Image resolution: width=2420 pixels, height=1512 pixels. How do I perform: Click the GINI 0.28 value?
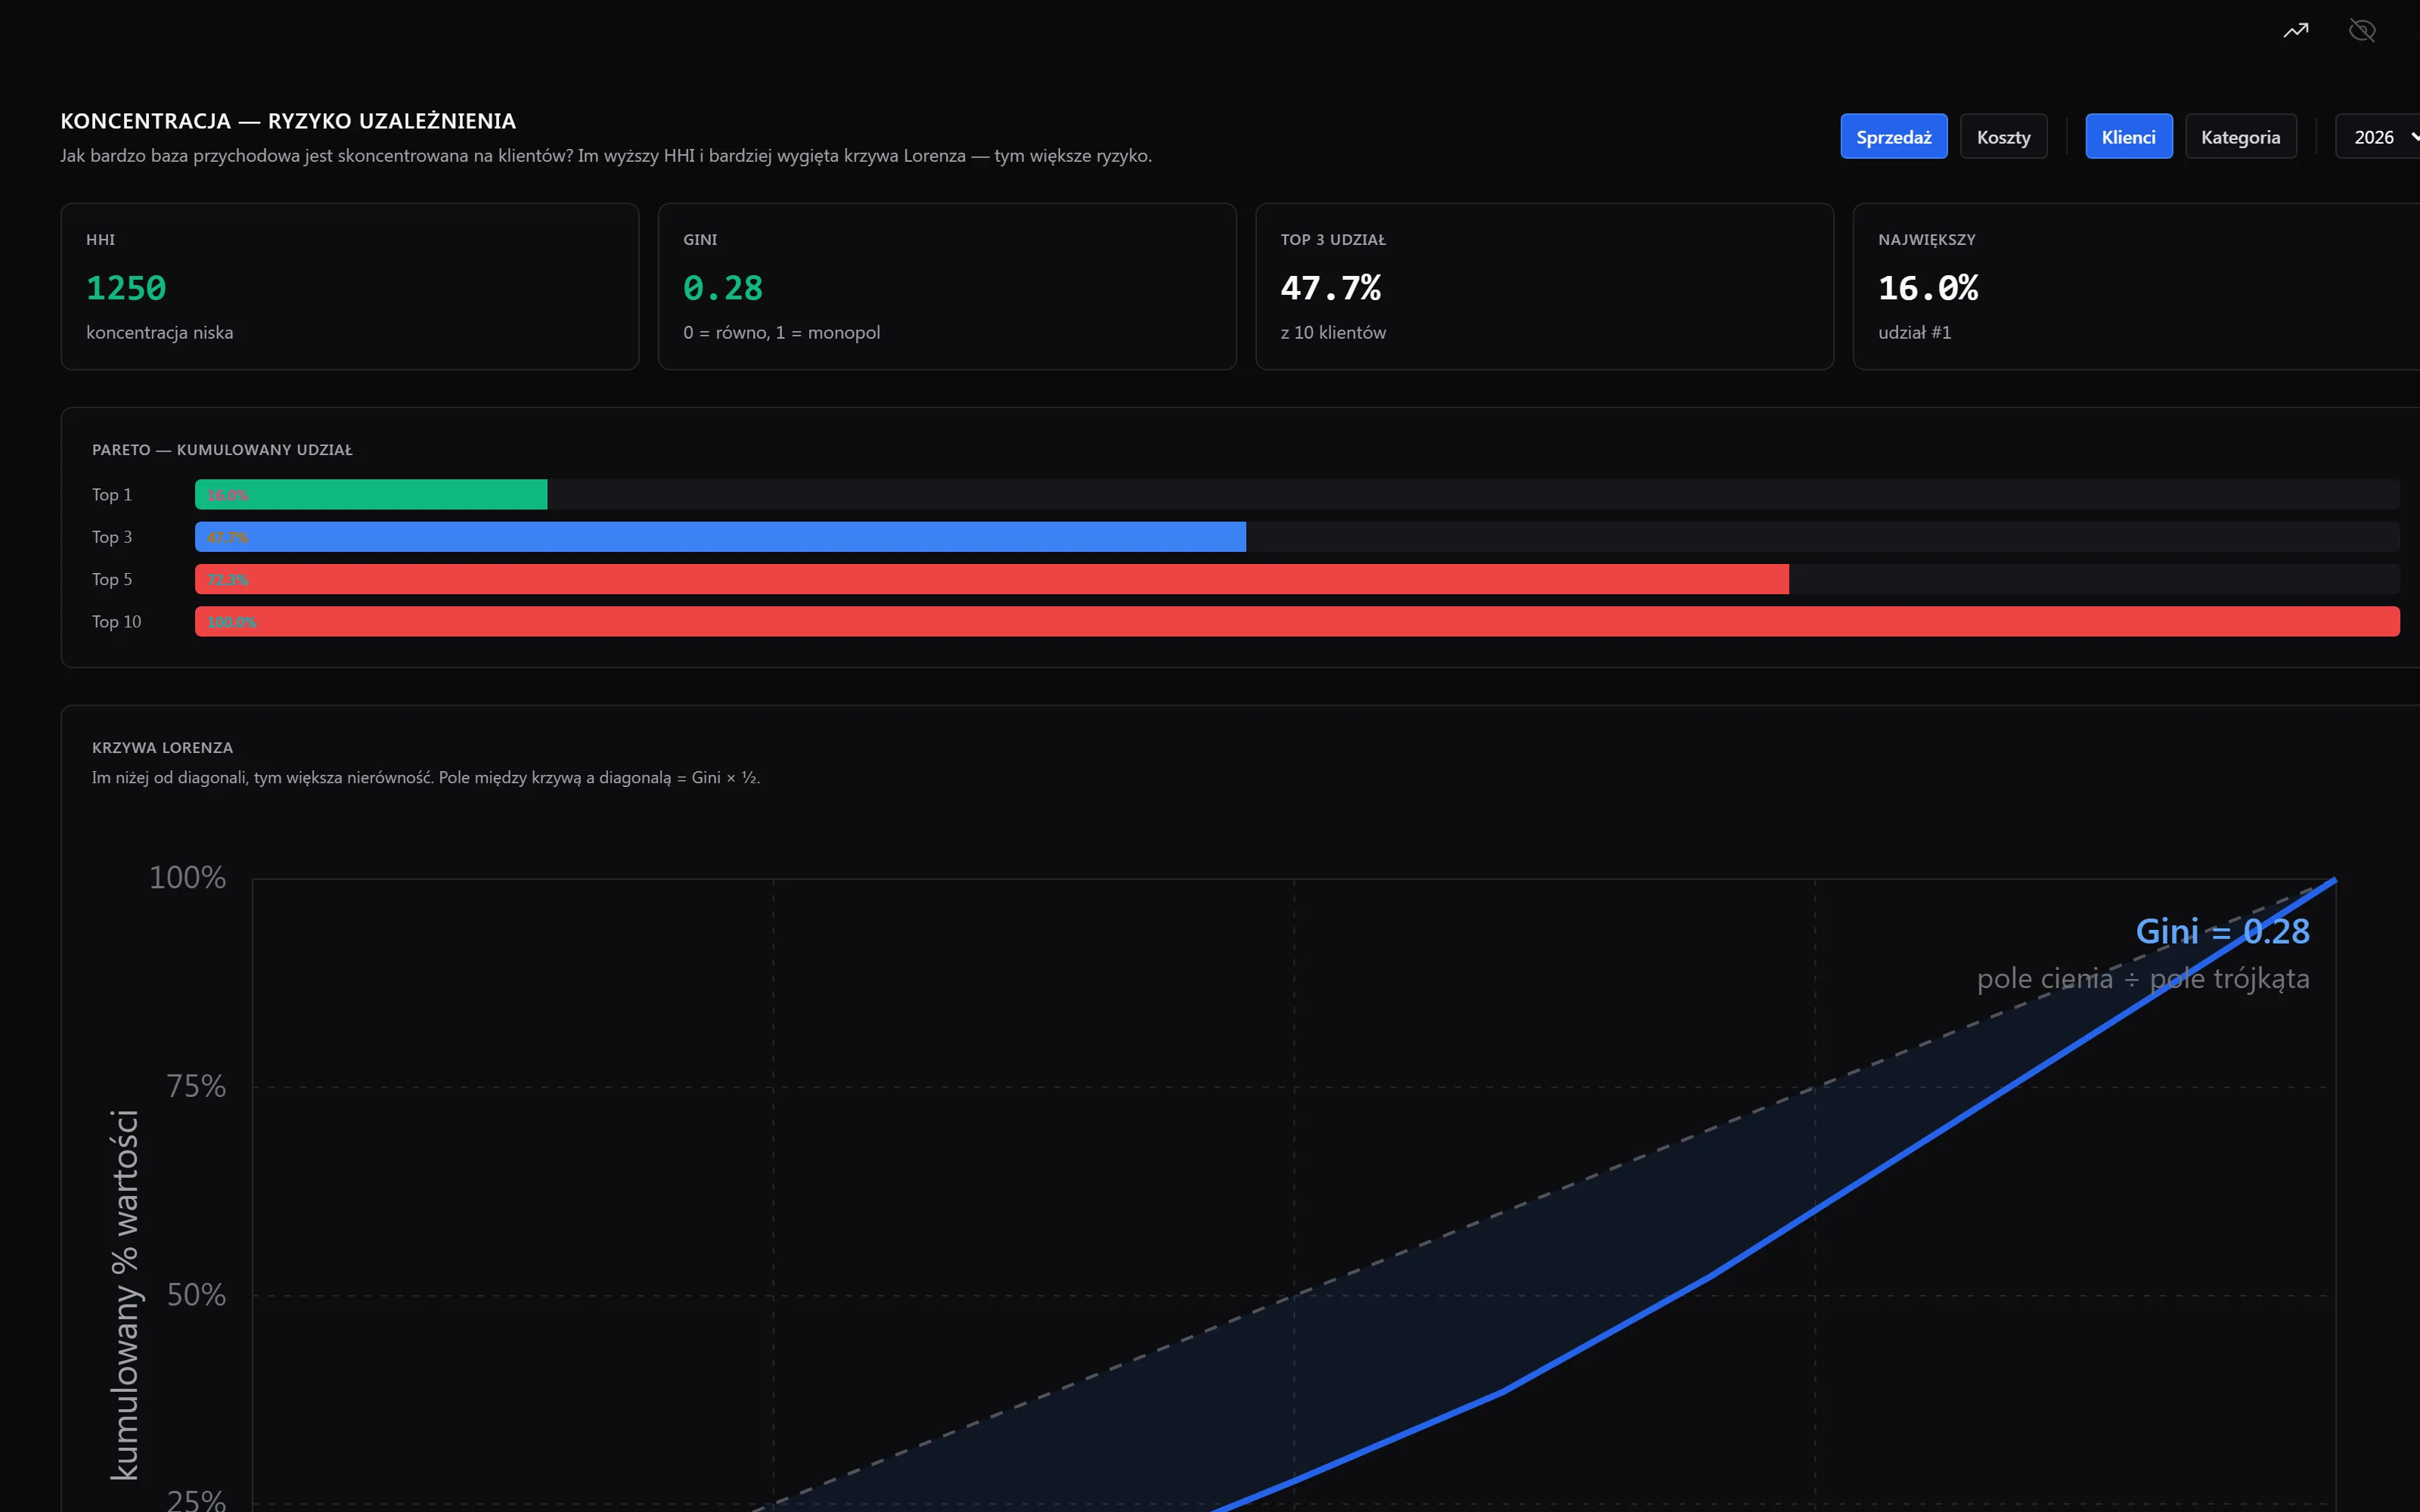pyautogui.click(x=723, y=288)
